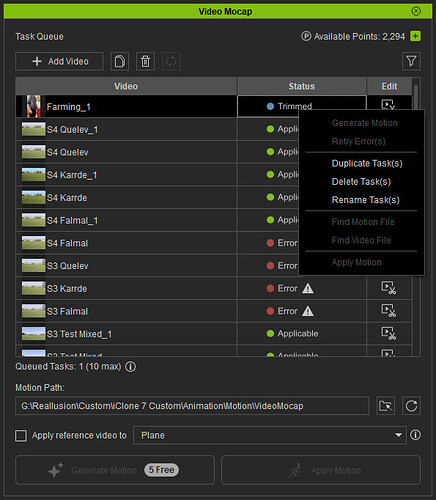Select the Farming_1 video thumbnail
This screenshot has height=500, width=436.
point(33,106)
